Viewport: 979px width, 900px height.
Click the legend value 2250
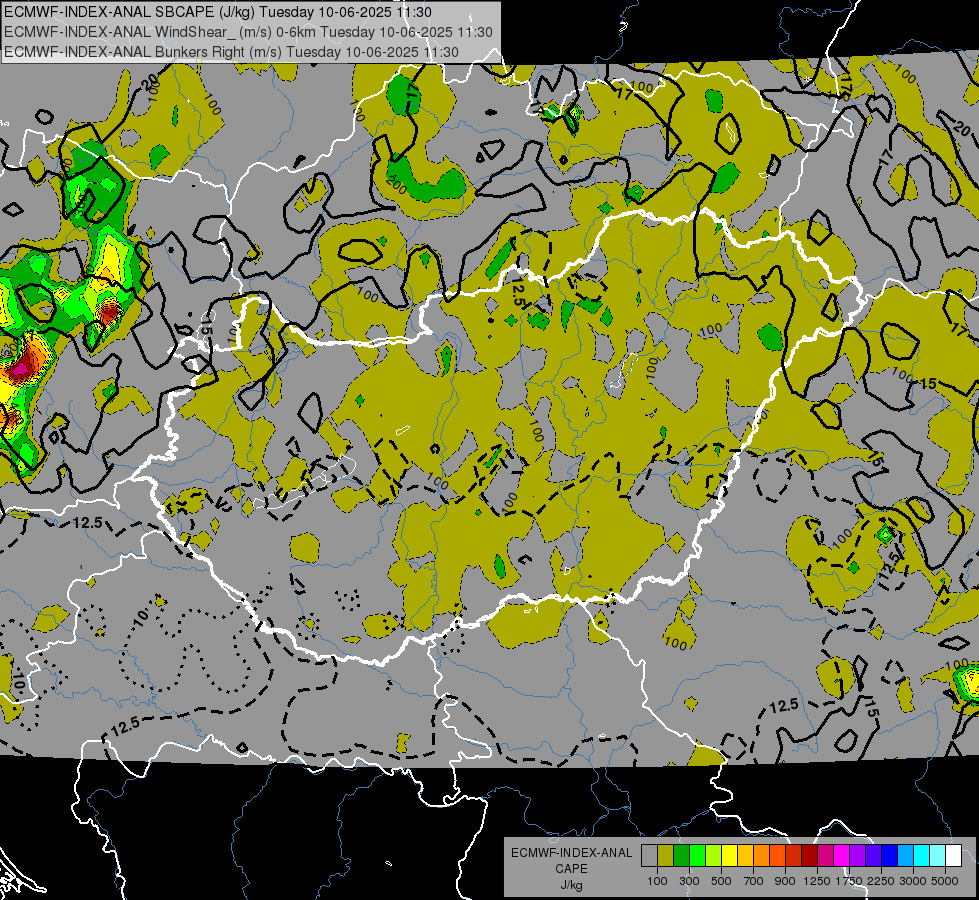pos(881,881)
